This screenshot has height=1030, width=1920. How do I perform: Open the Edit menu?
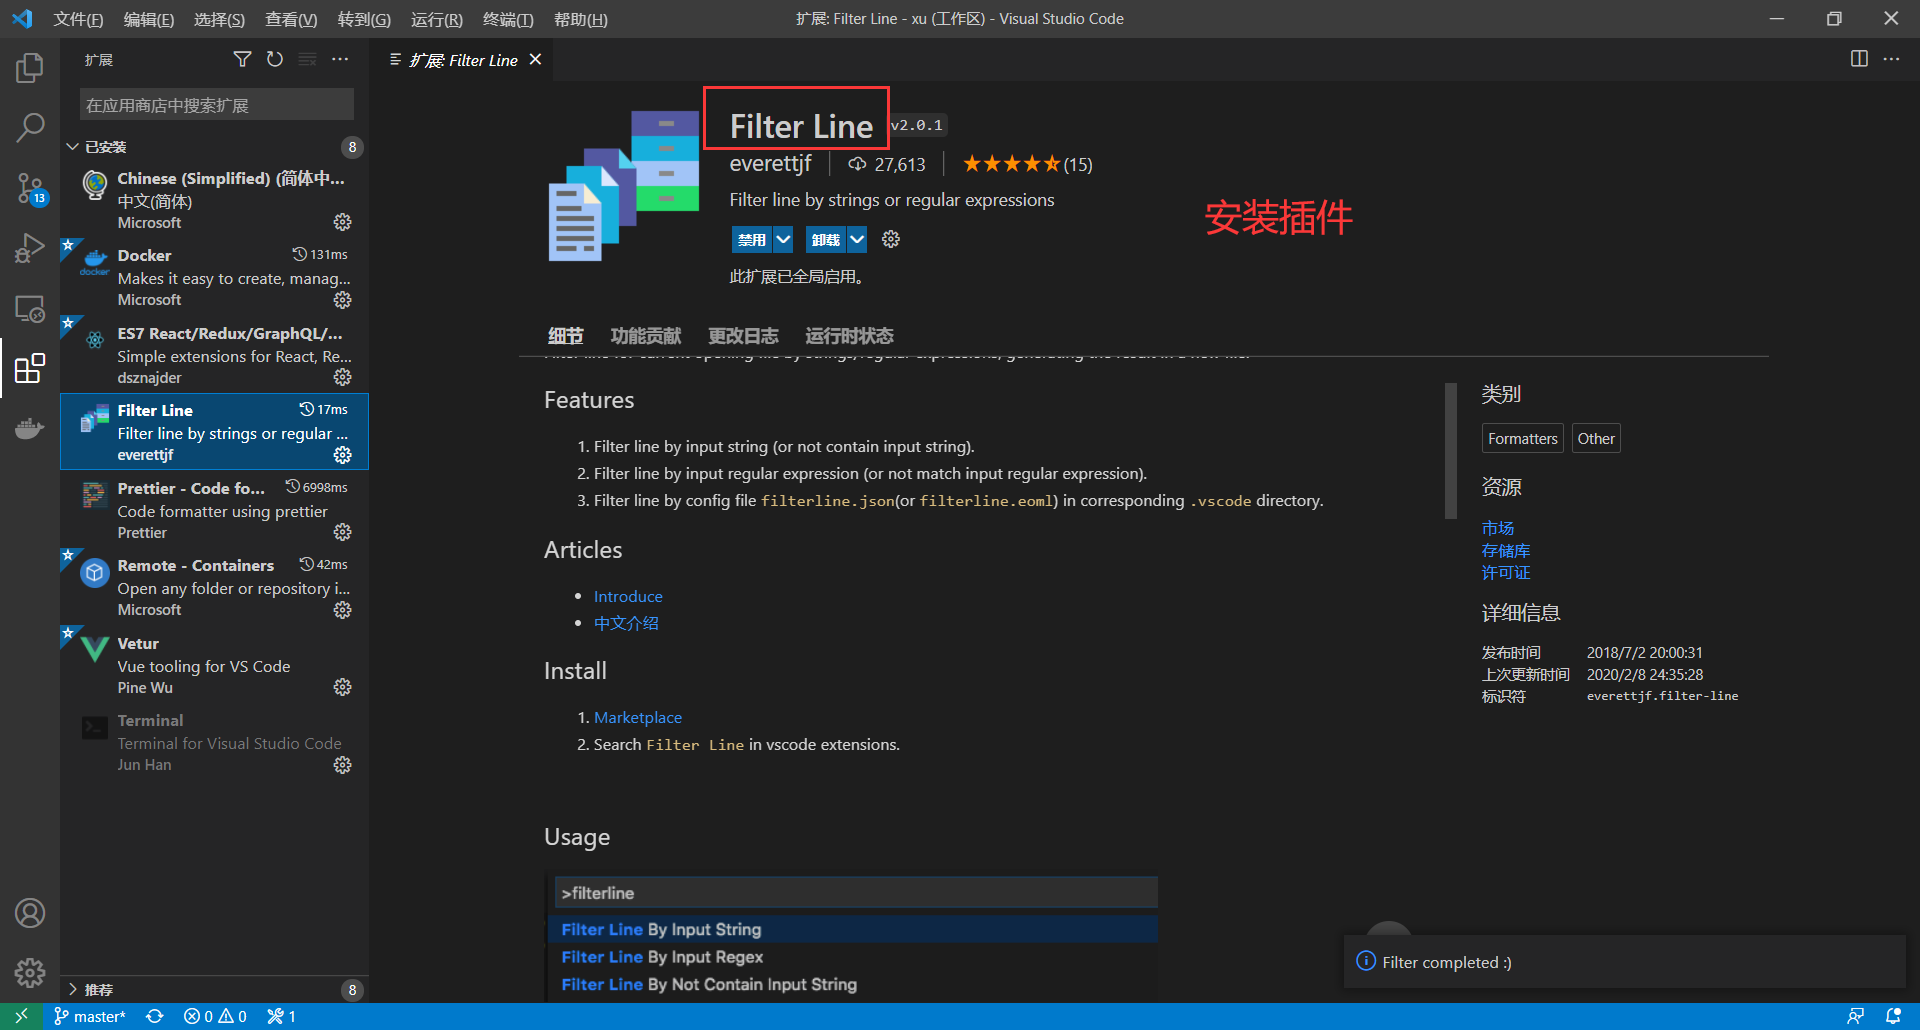pos(148,19)
